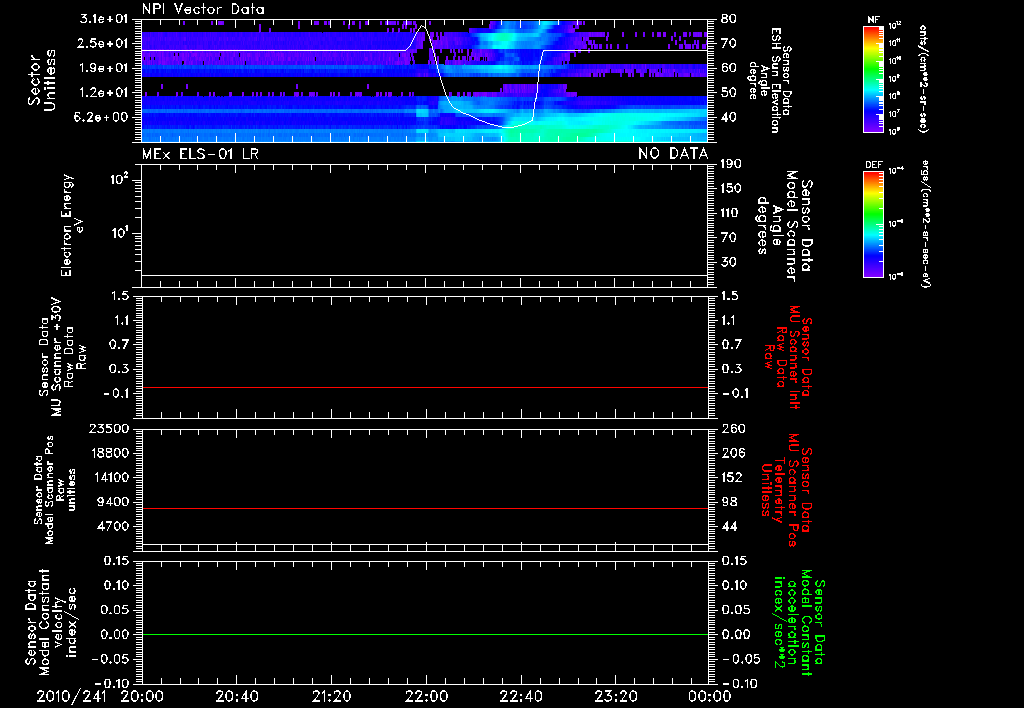Click 'Model Scanner Pos Raw unitless' axis label
1024x708 pixels.
pyautogui.click(x=55, y=490)
